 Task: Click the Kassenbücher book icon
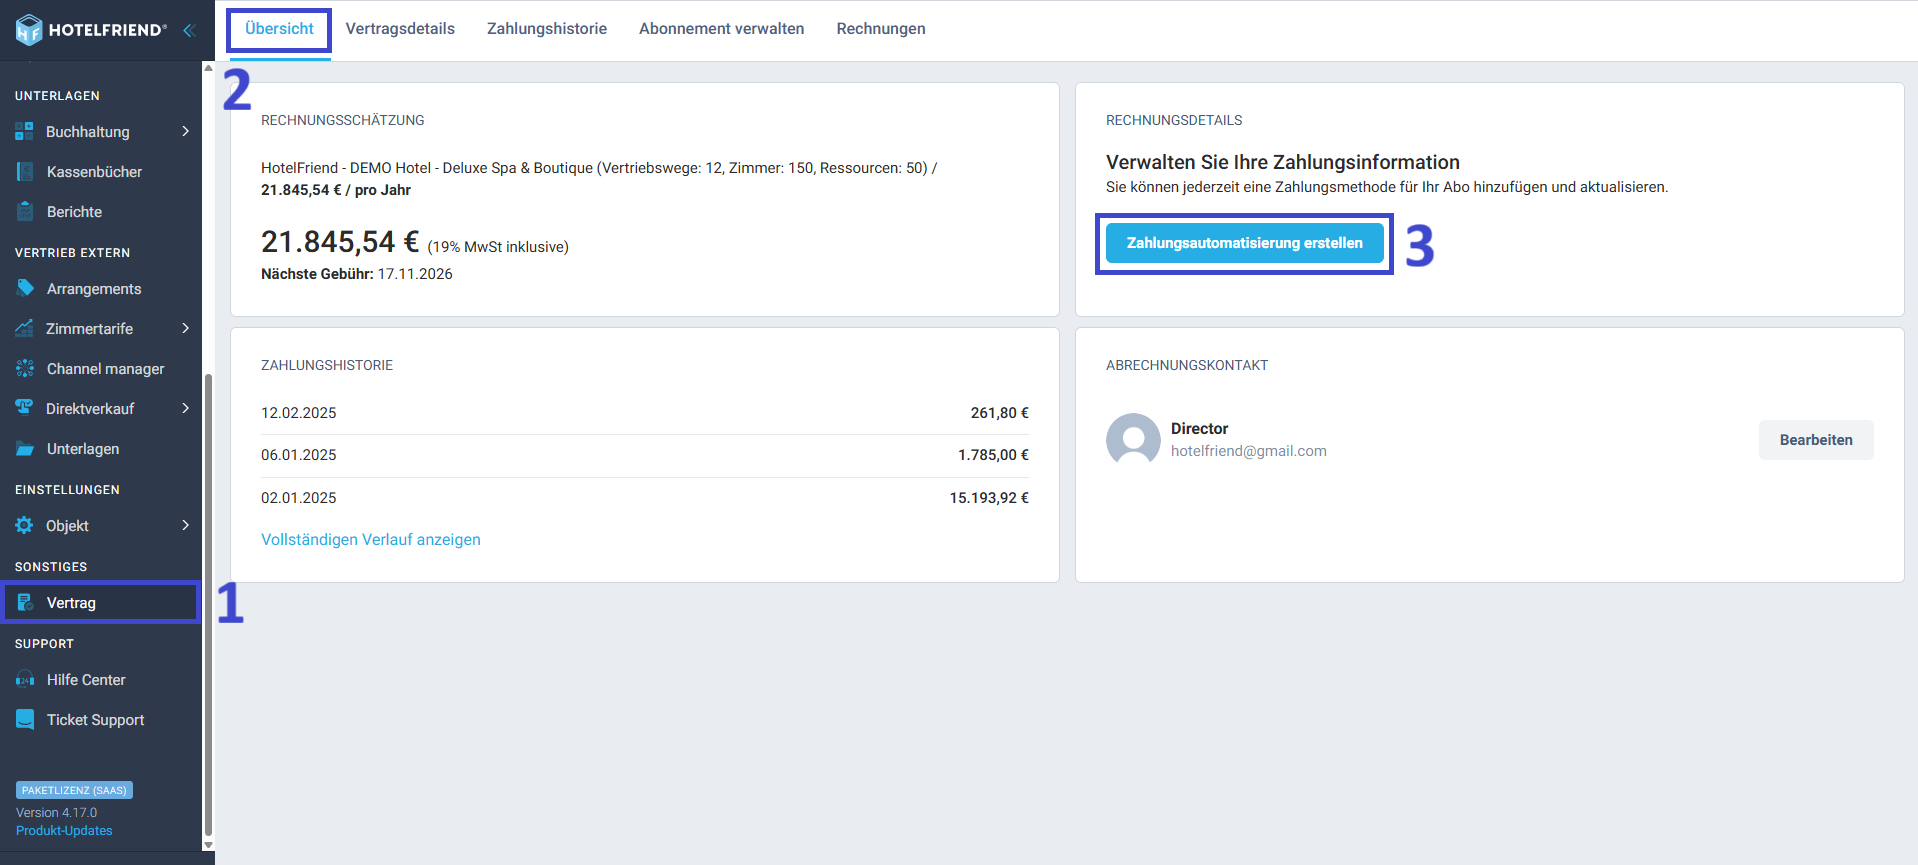[25, 171]
